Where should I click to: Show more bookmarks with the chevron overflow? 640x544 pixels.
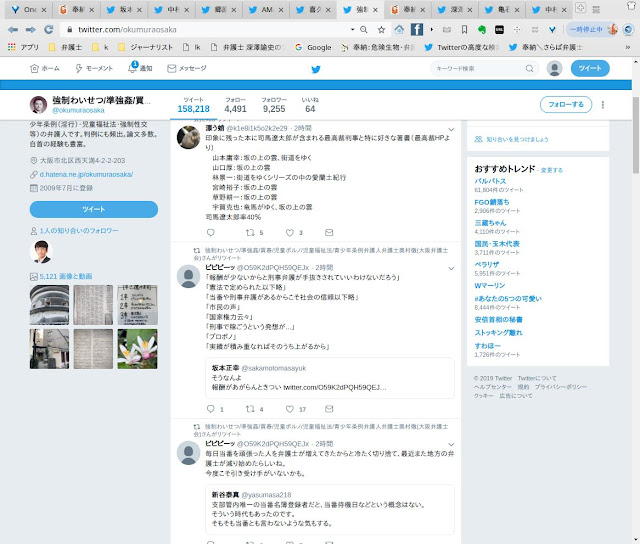(x=627, y=47)
